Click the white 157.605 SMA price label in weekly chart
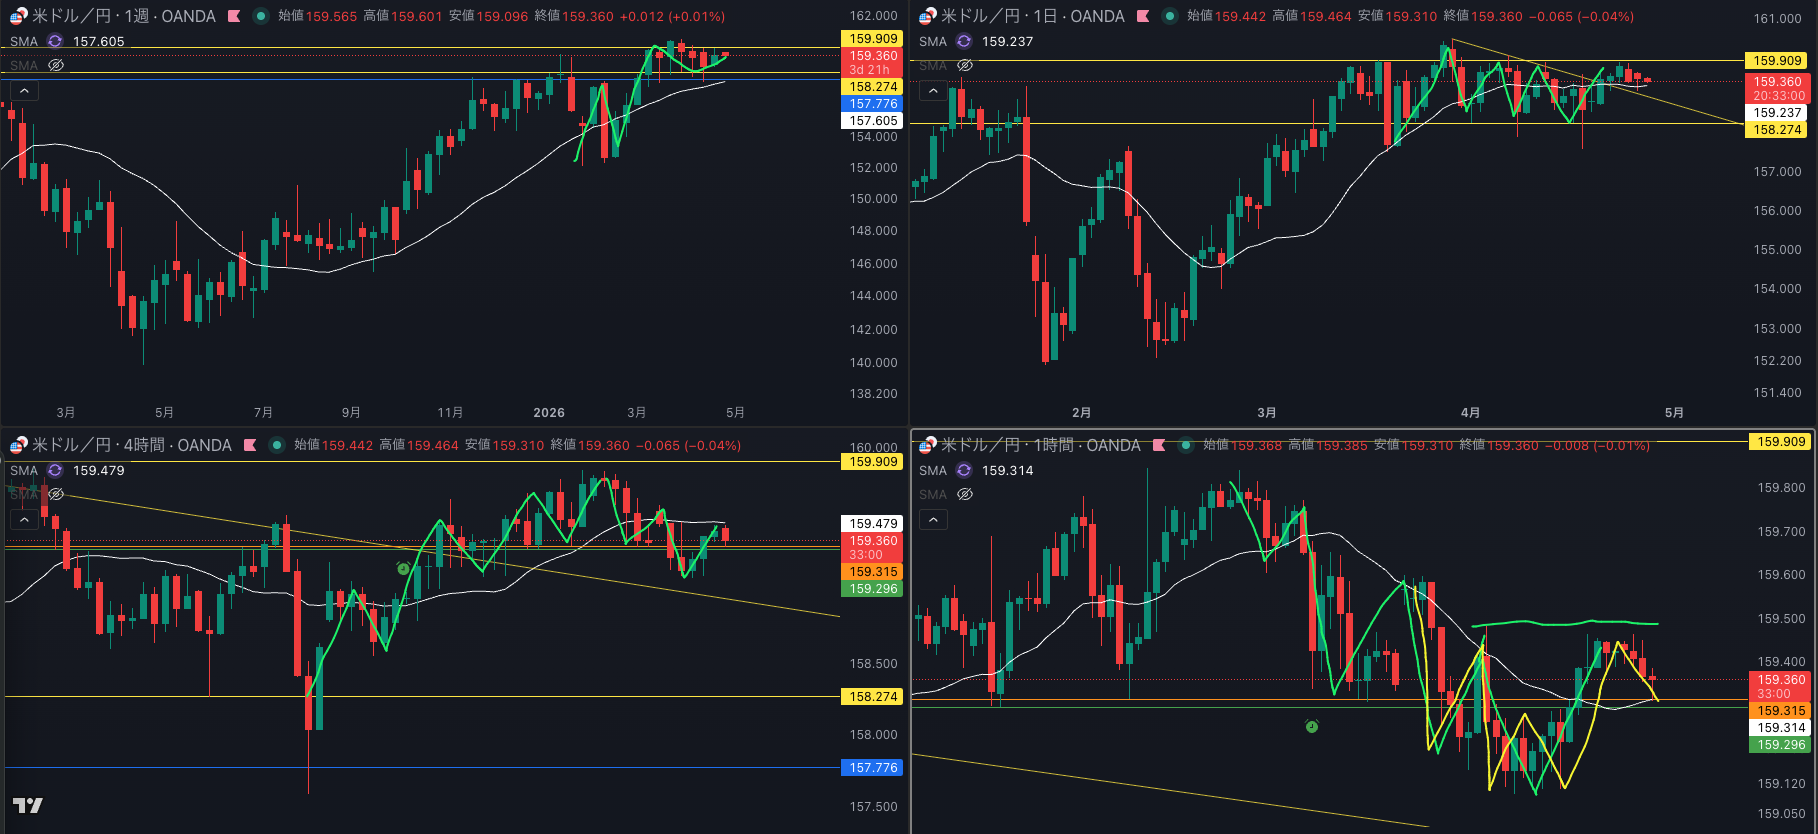This screenshot has height=834, width=1818. 873,121
